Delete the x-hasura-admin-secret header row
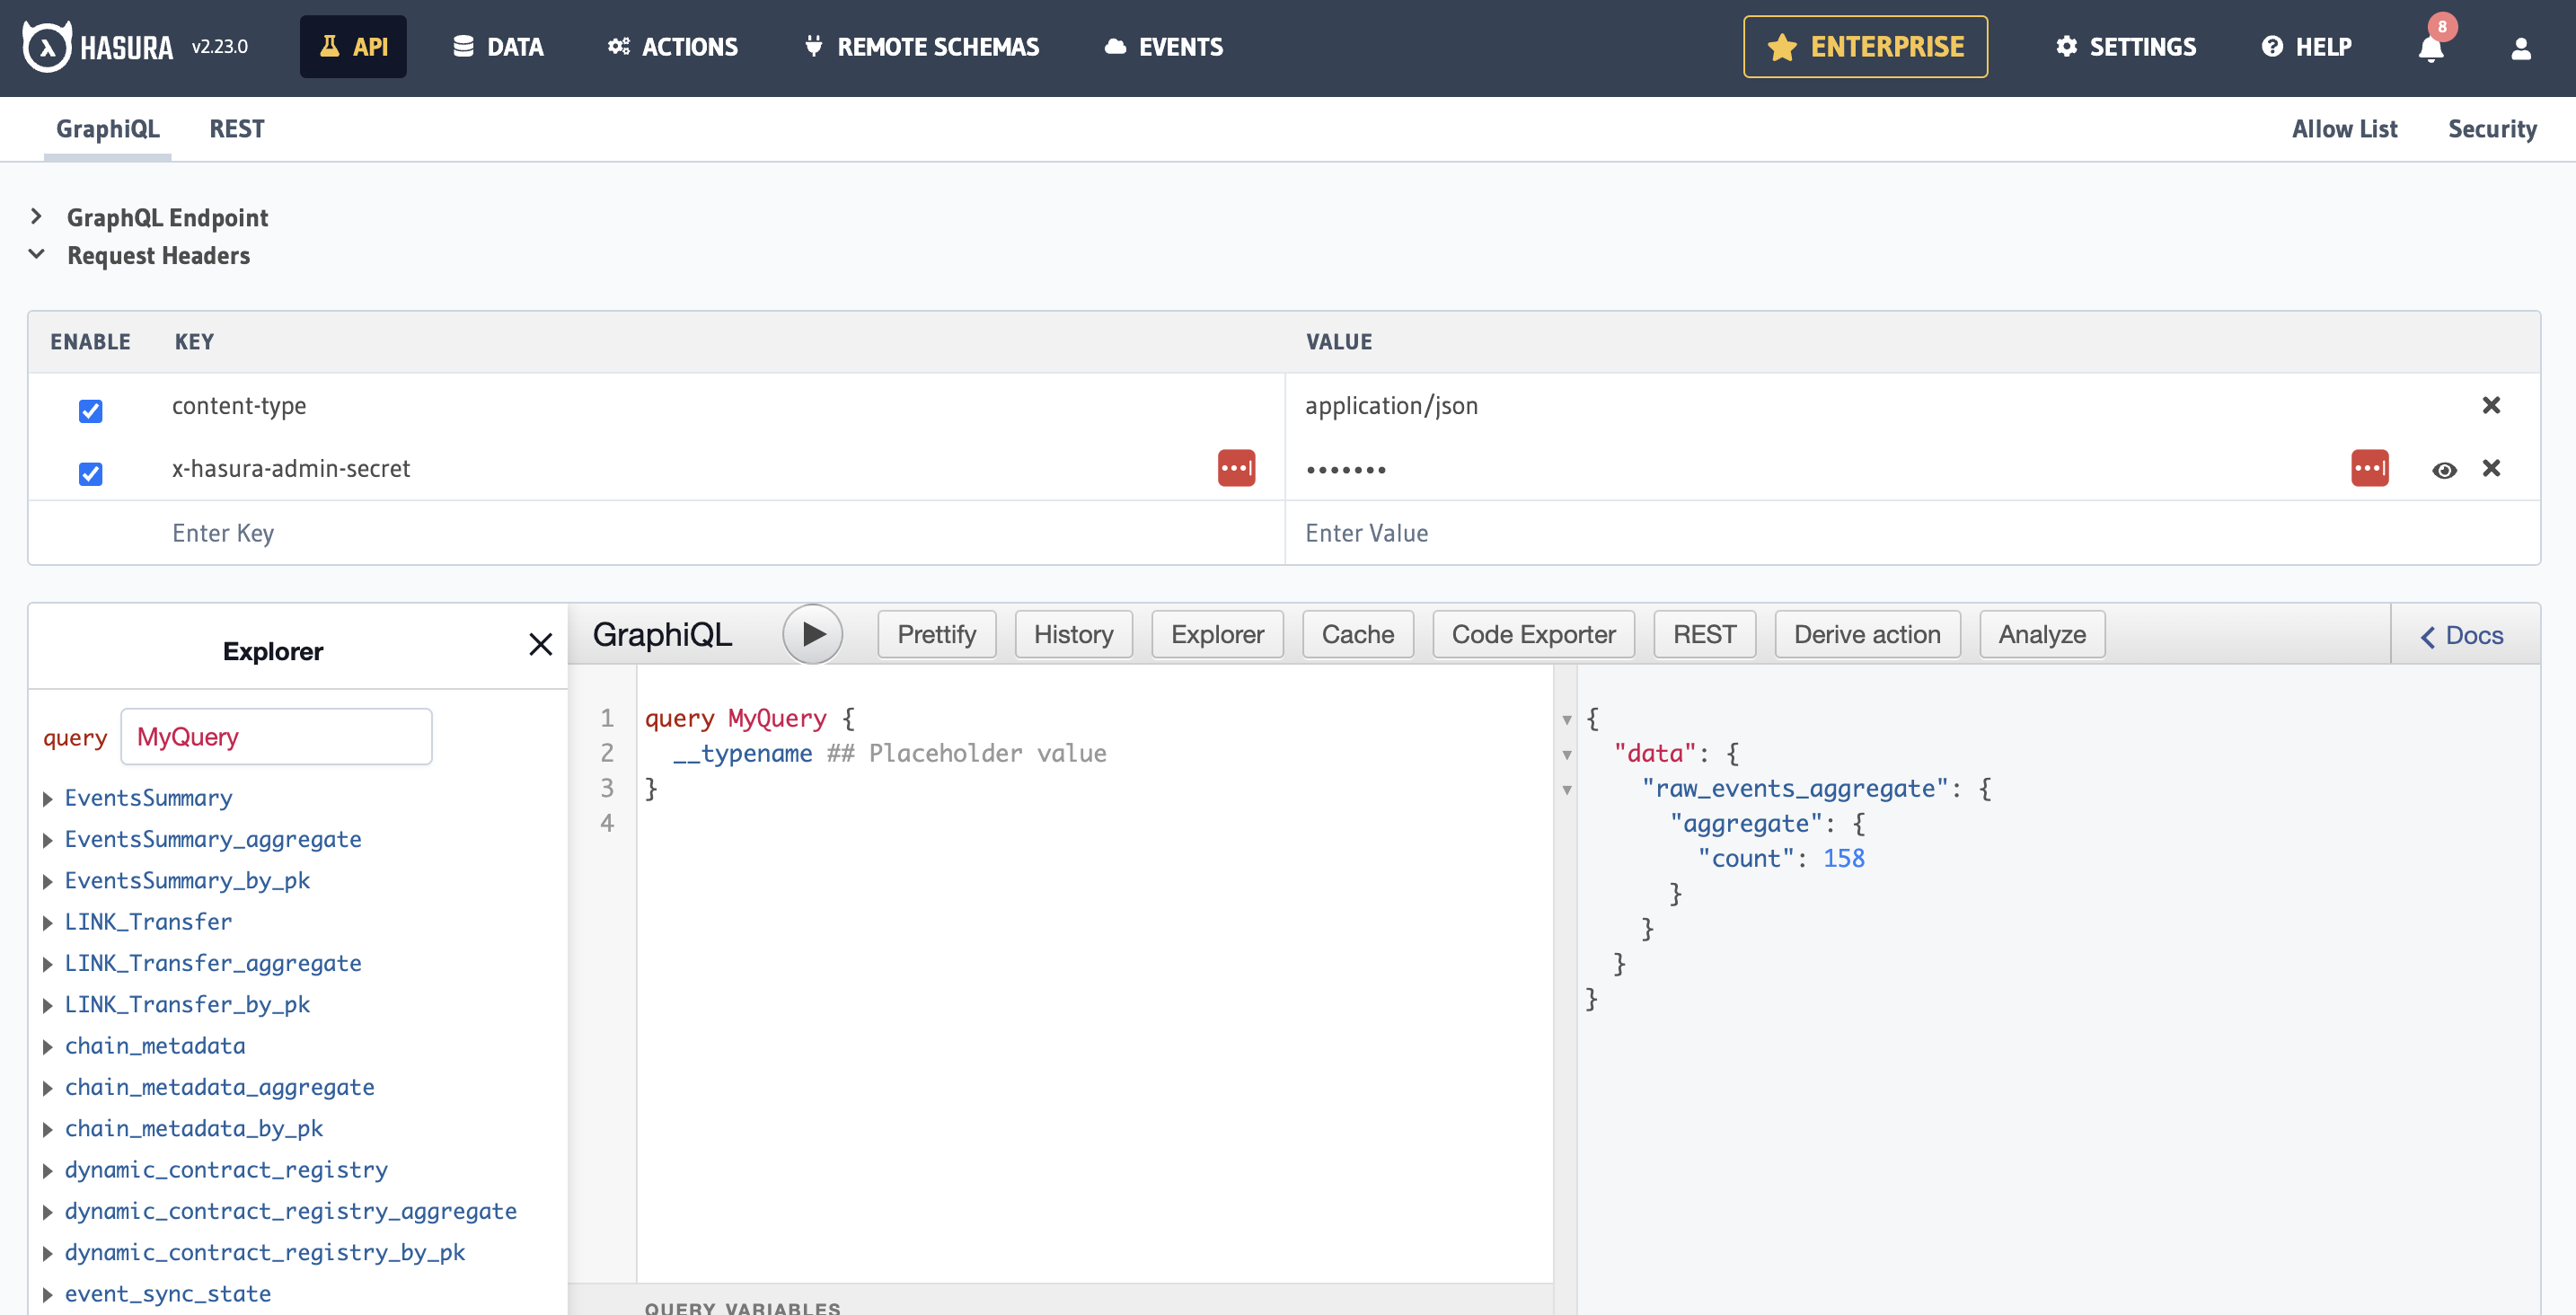 coord(2491,468)
